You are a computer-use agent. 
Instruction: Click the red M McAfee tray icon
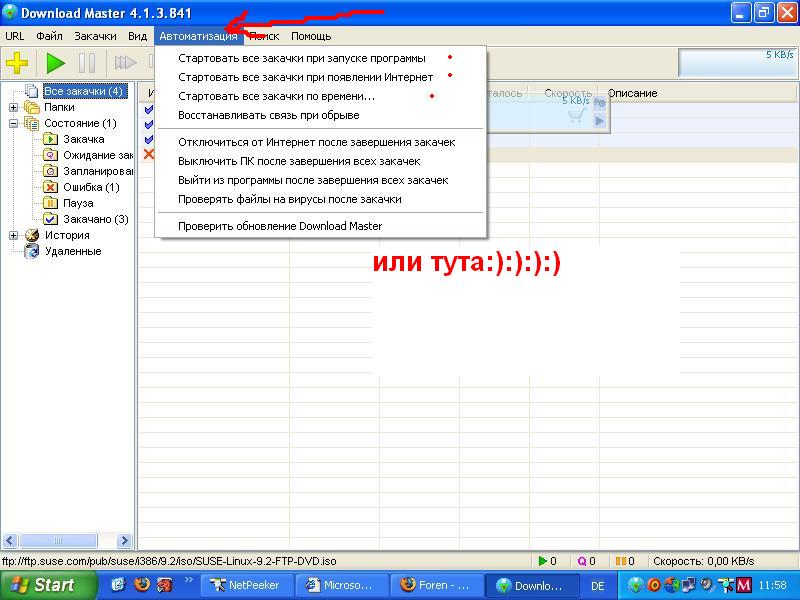coord(743,585)
